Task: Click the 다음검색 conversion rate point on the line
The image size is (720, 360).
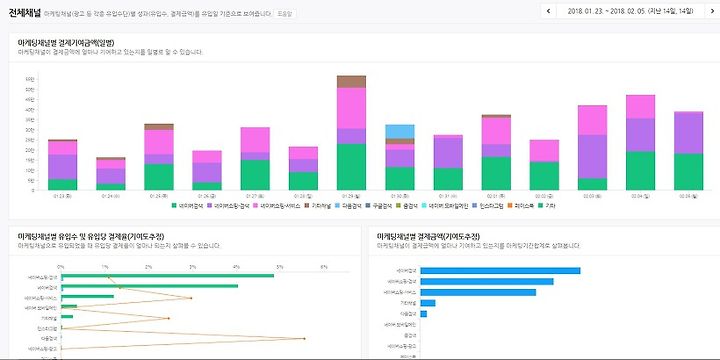Action: click(x=304, y=338)
